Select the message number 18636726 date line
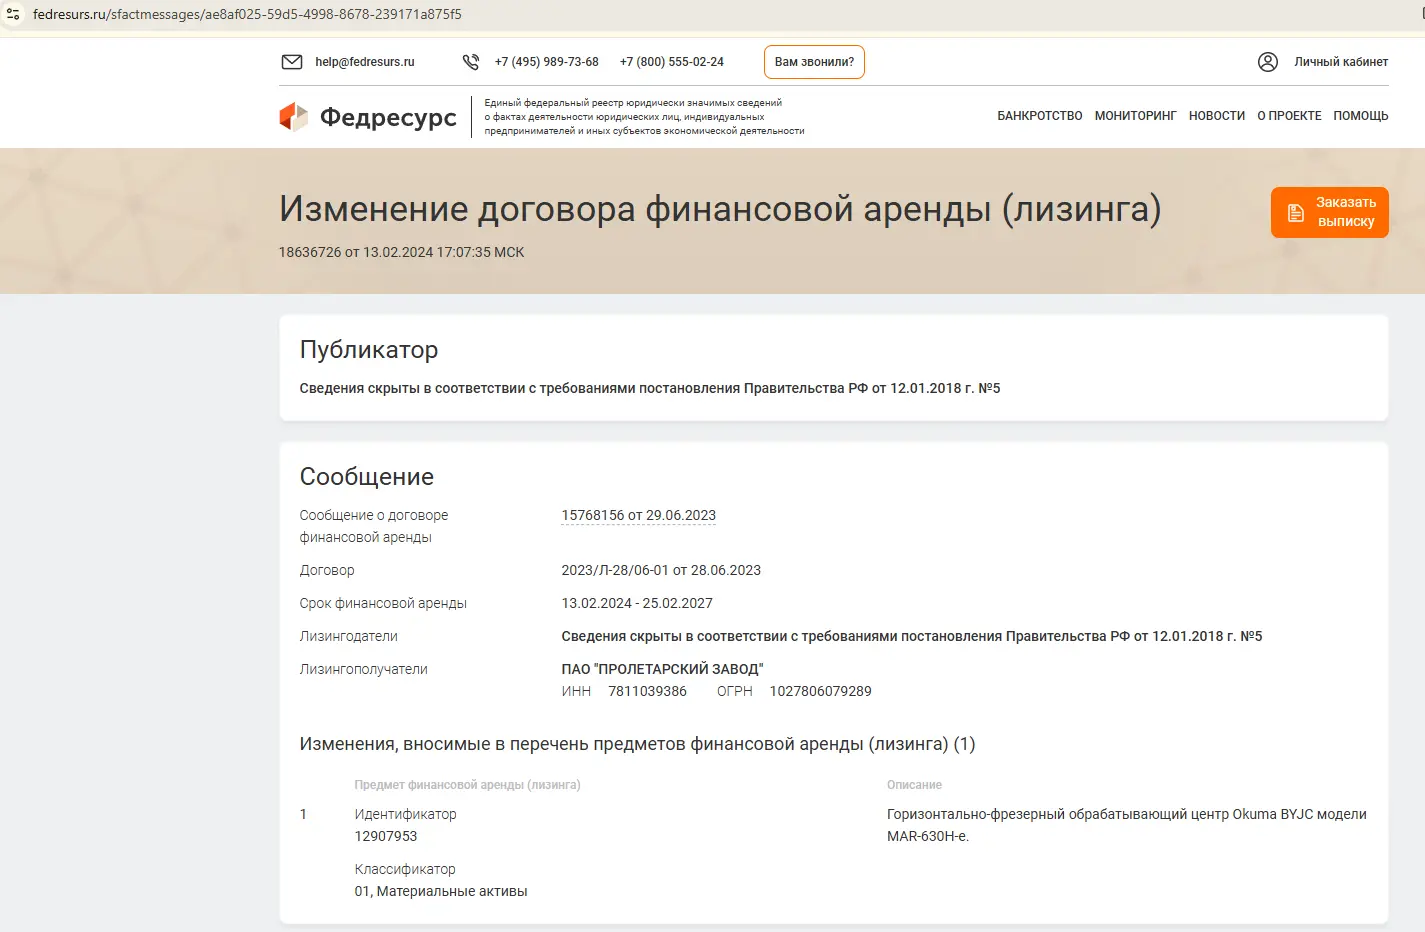Viewport: 1425px width, 932px height. [402, 252]
